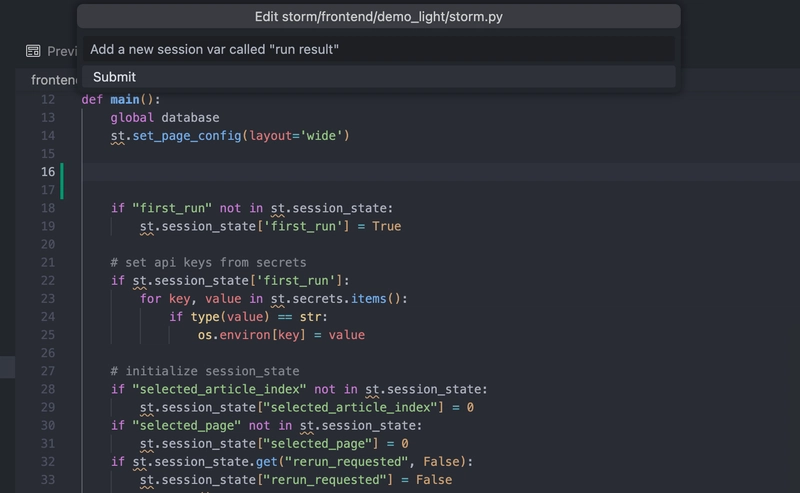This screenshot has height=493, width=800.
Task: Select line number 16 in the gutter
Action: pos(48,172)
